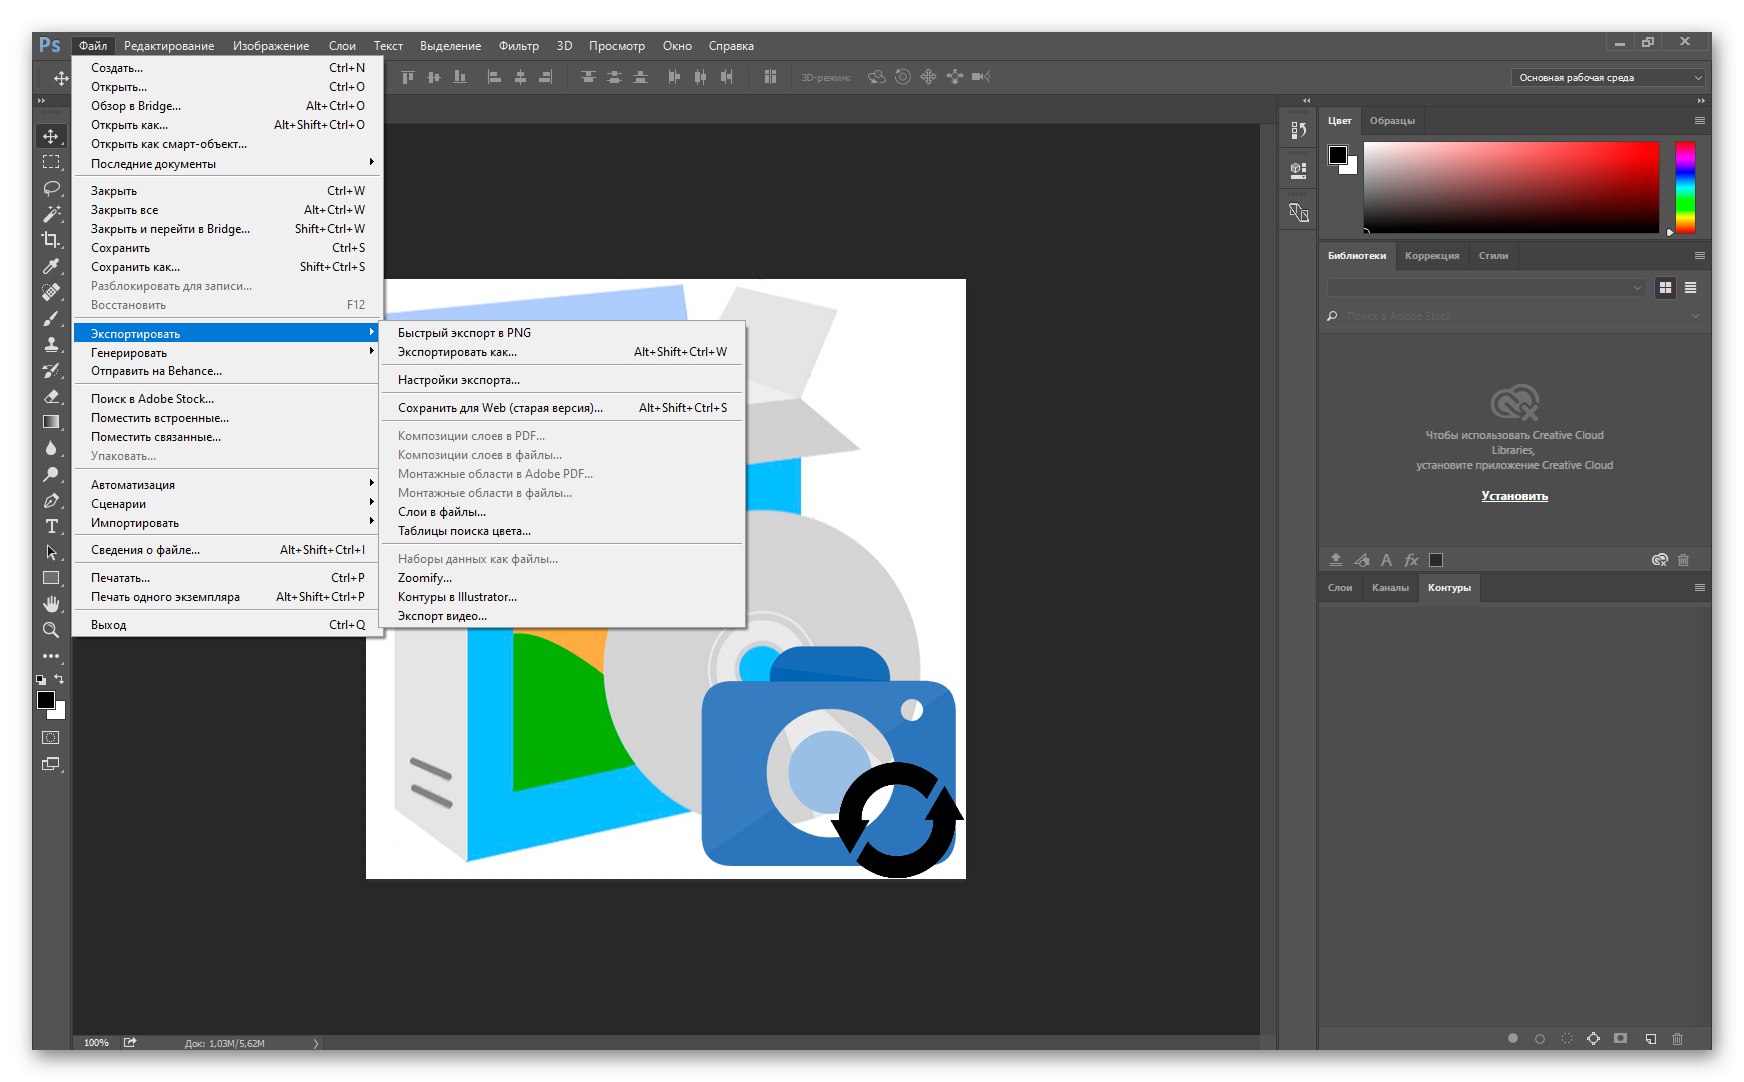1744x1082 pixels.
Task: Switch to the 'Слои' tab
Action: [x=1340, y=588]
